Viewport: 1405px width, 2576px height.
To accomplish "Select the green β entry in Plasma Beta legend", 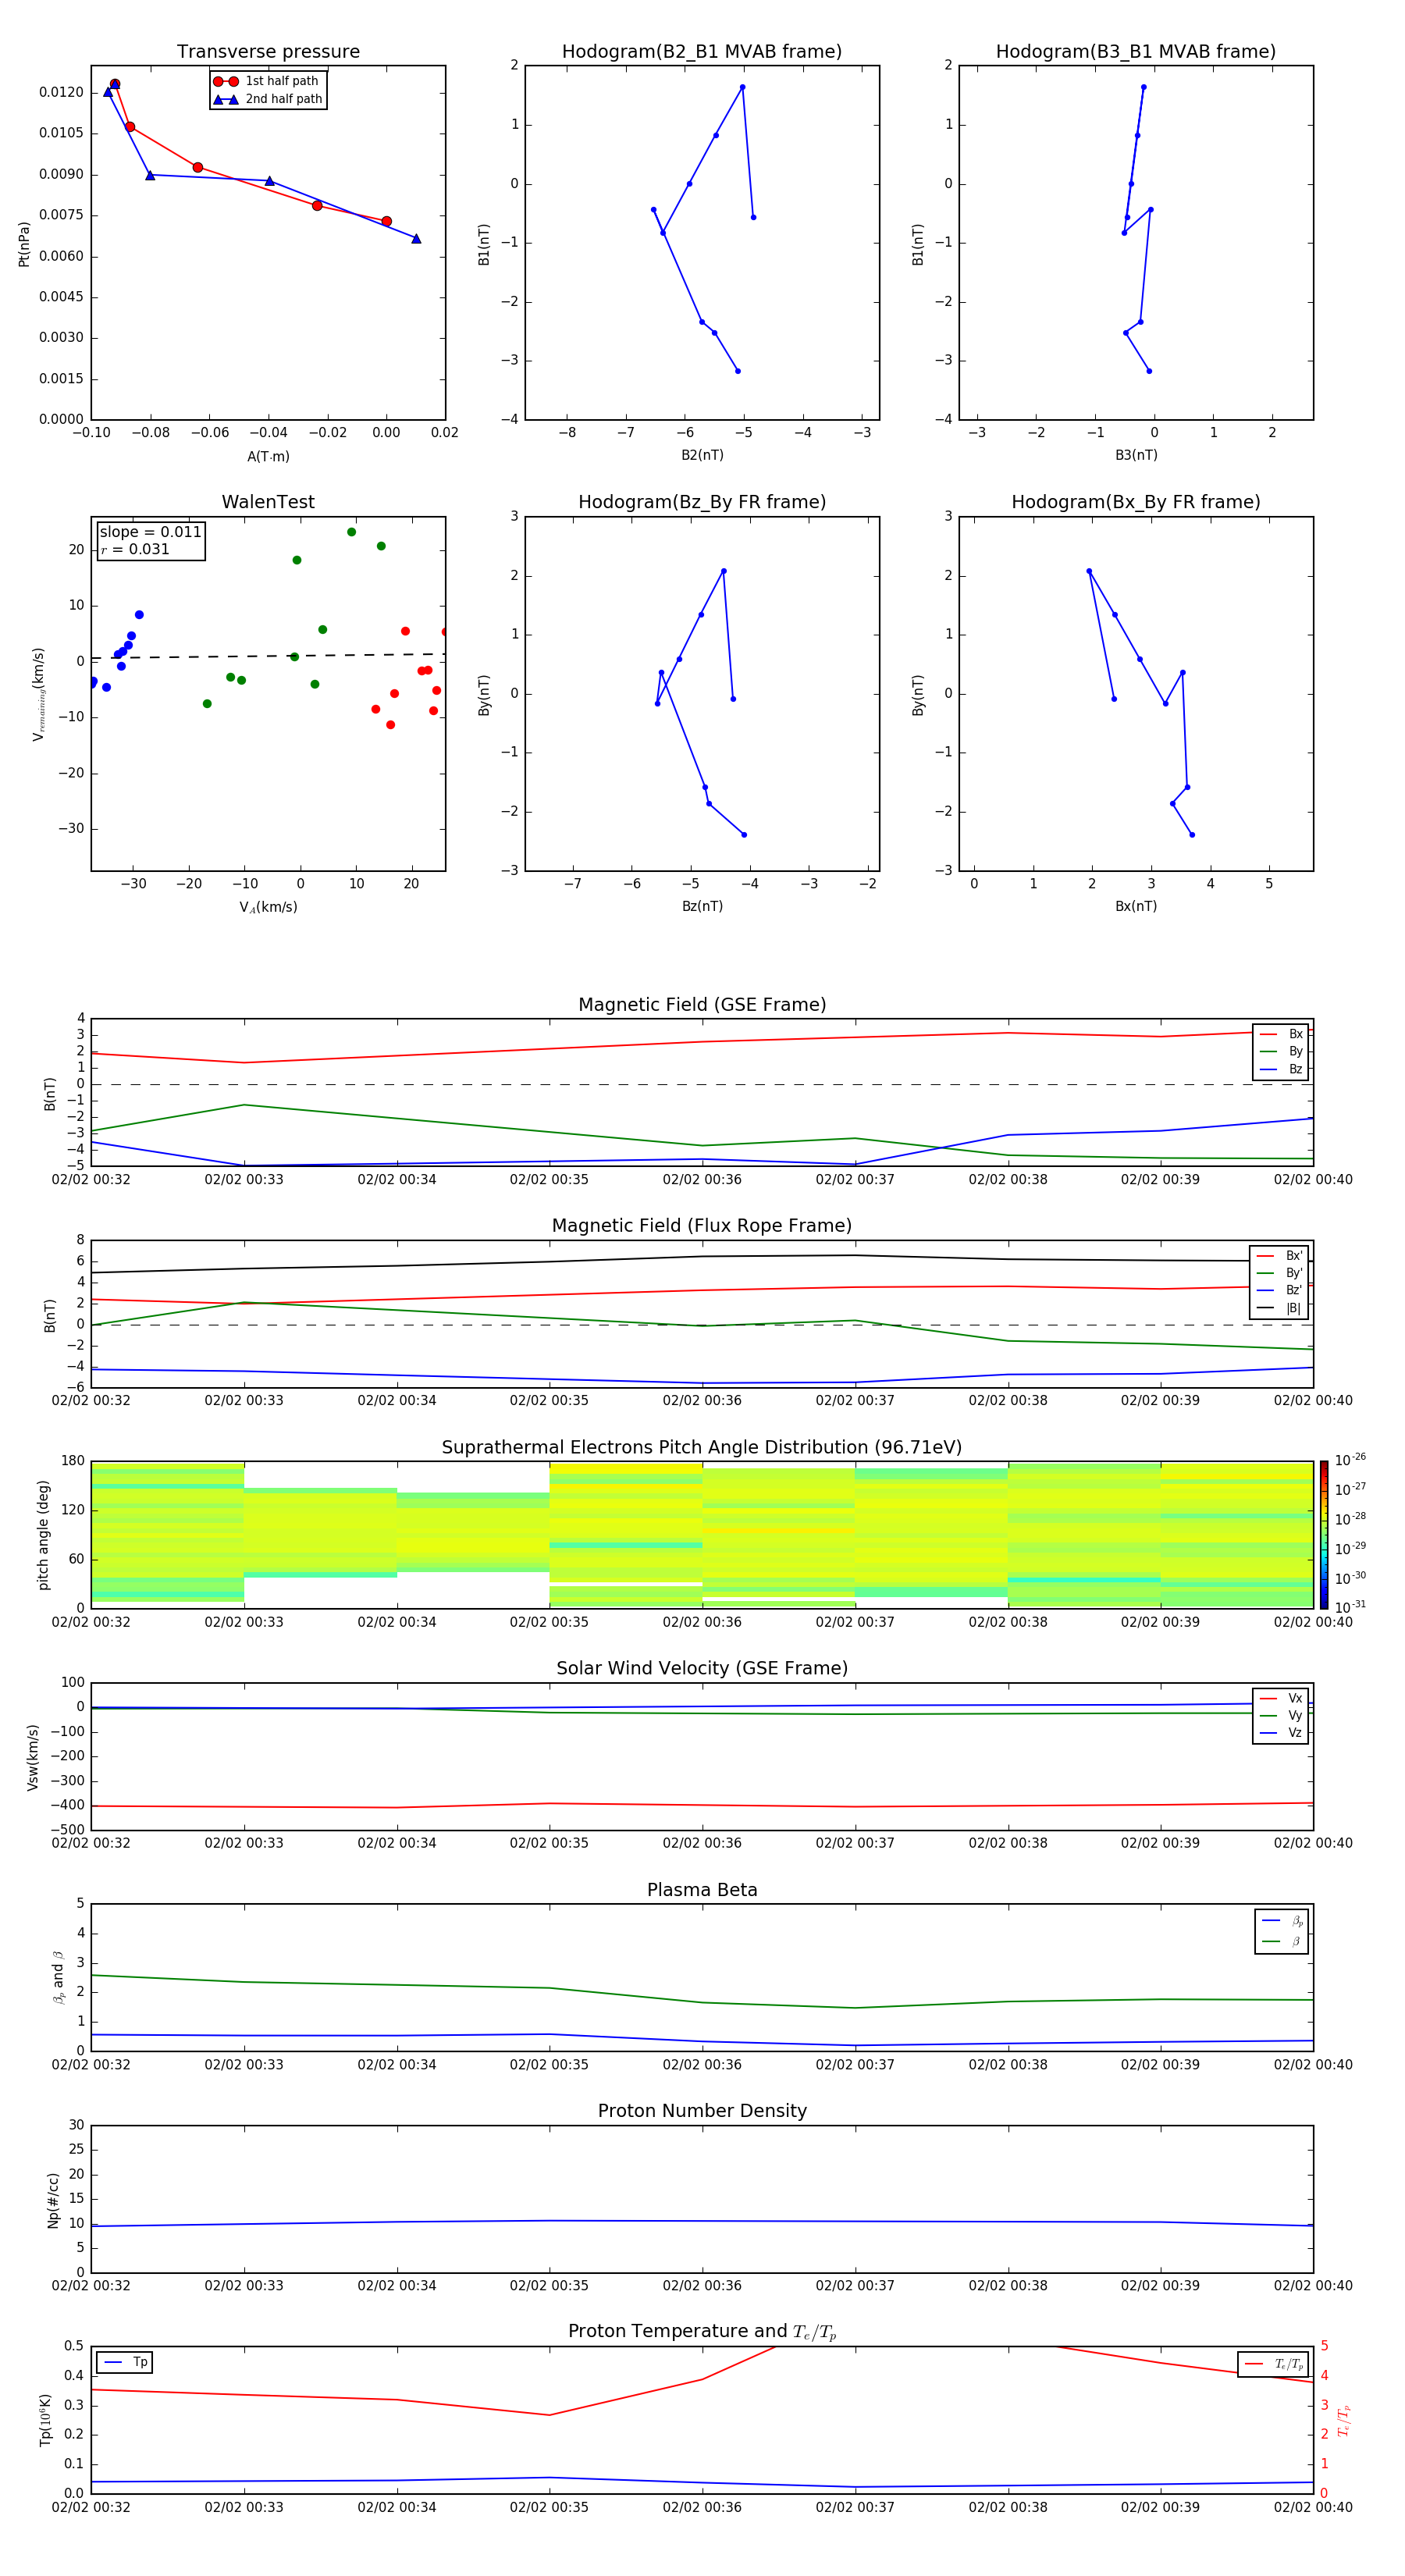I will pos(1282,1941).
